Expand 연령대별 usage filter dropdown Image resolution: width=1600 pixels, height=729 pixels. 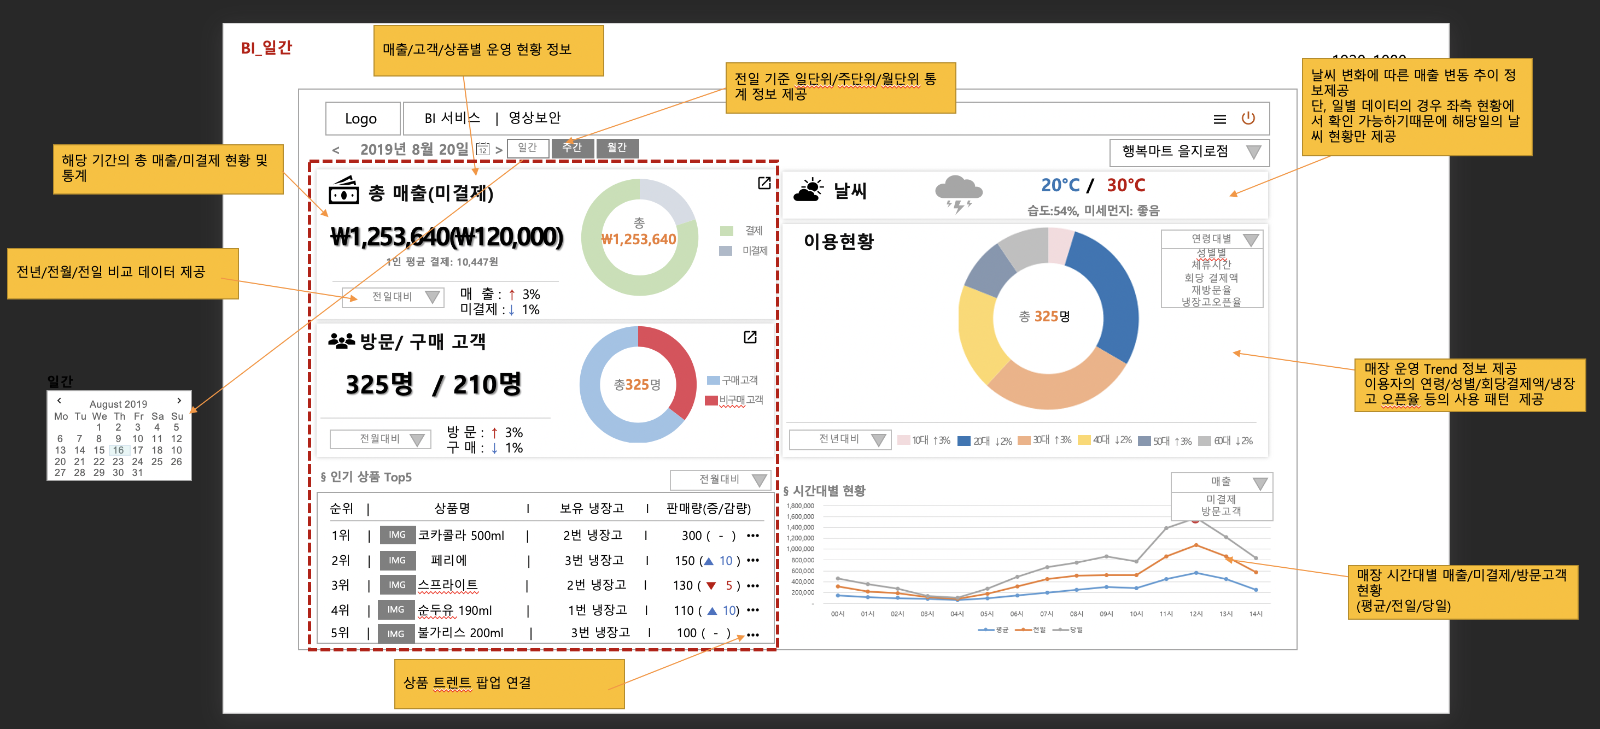1212,240
